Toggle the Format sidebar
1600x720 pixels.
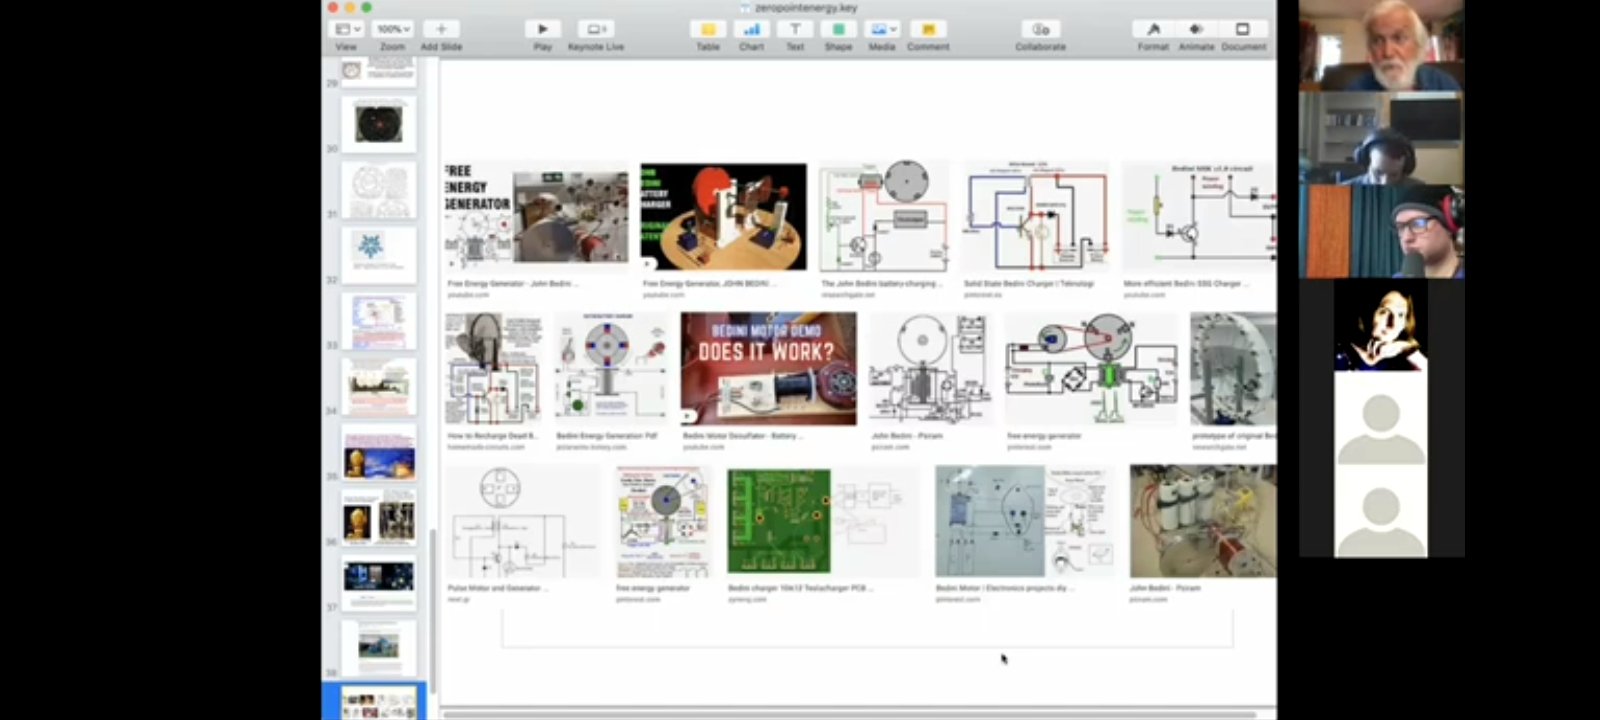(x=1153, y=30)
